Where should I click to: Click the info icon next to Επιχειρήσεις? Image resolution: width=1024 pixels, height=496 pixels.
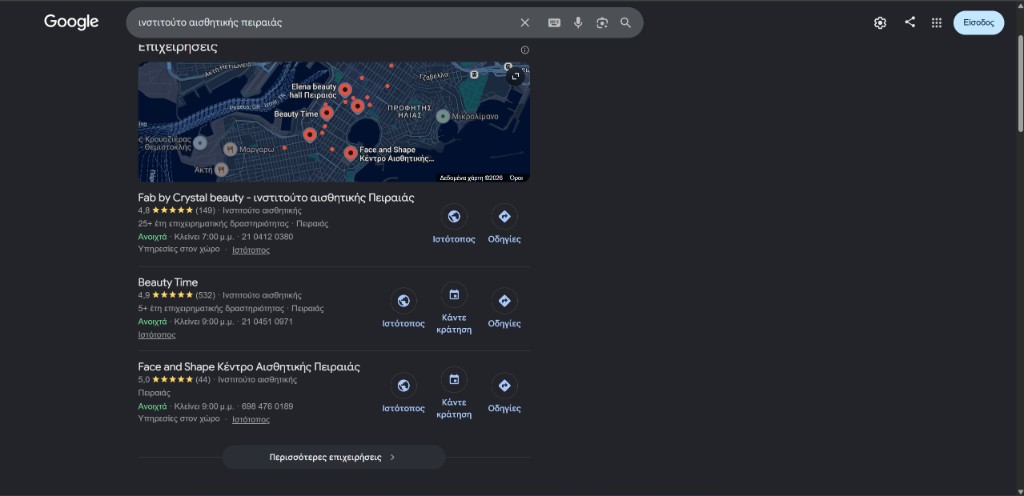tap(524, 50)
